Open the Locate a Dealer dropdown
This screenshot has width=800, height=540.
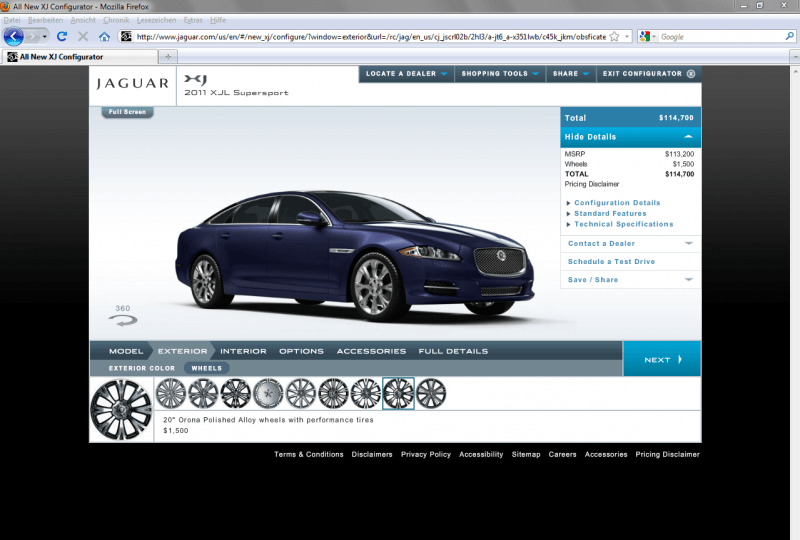click(406, 73)
